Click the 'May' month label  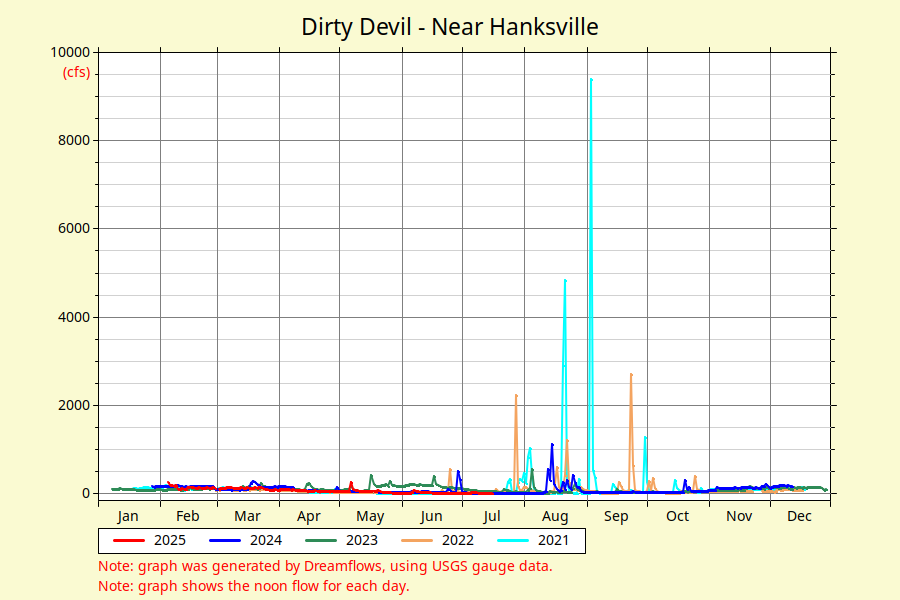tap(370, 517)
